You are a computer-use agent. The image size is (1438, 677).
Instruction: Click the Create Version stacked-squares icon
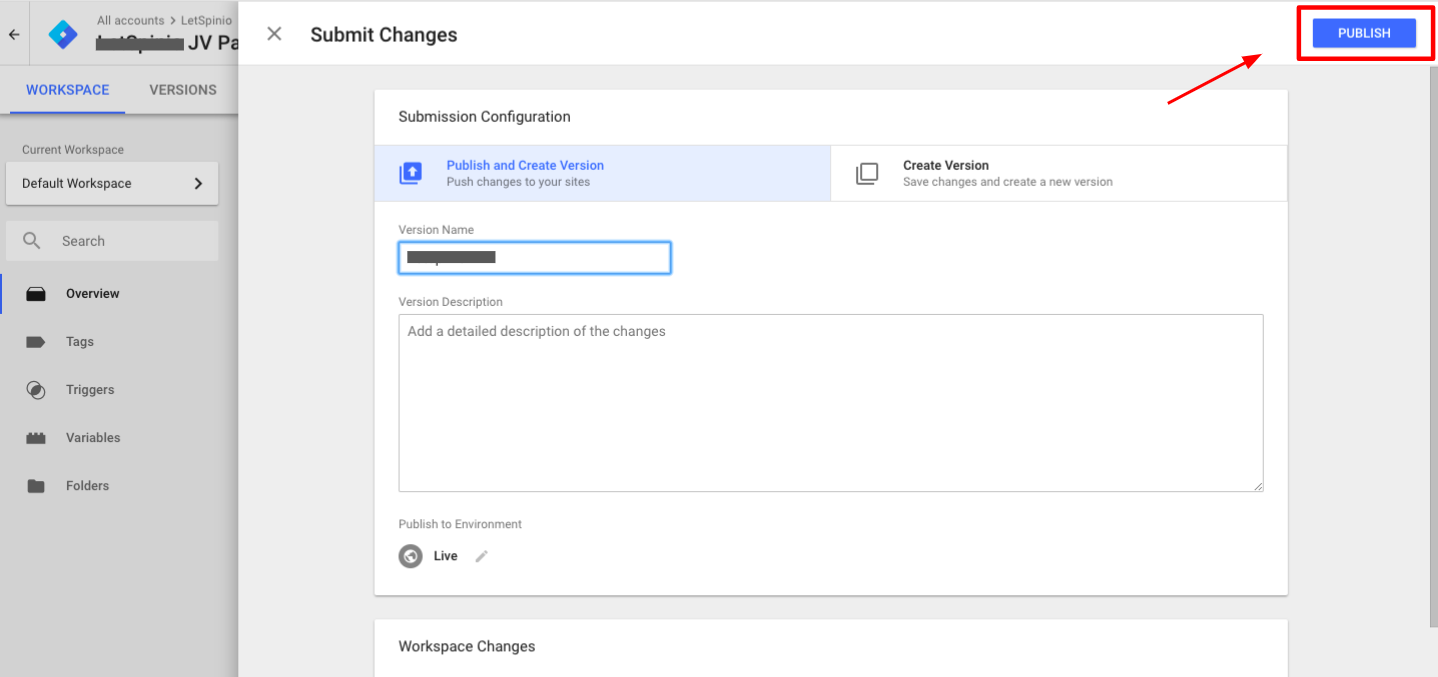click(x=867, y=173)
